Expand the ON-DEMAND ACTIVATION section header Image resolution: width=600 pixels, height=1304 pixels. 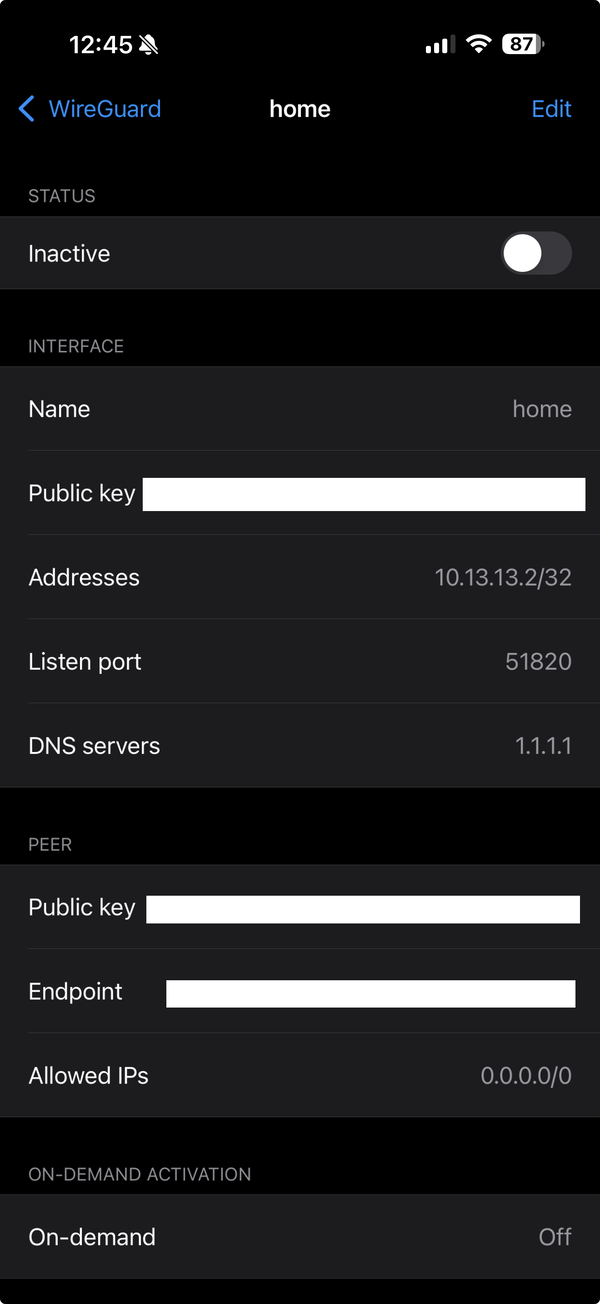[x=139, y=1174]
